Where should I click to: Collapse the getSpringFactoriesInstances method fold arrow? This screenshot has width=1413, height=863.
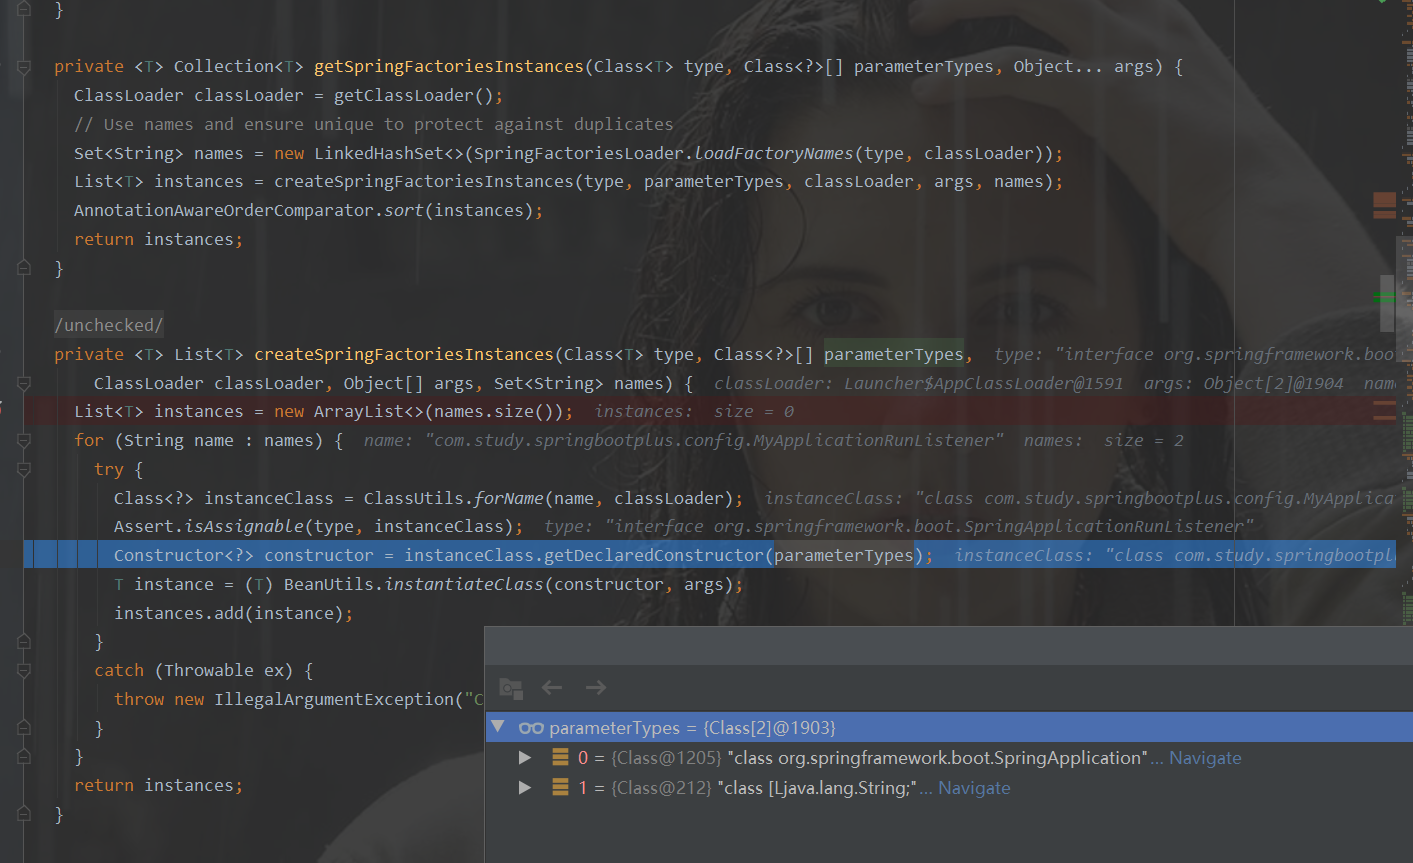click(22, 68)
